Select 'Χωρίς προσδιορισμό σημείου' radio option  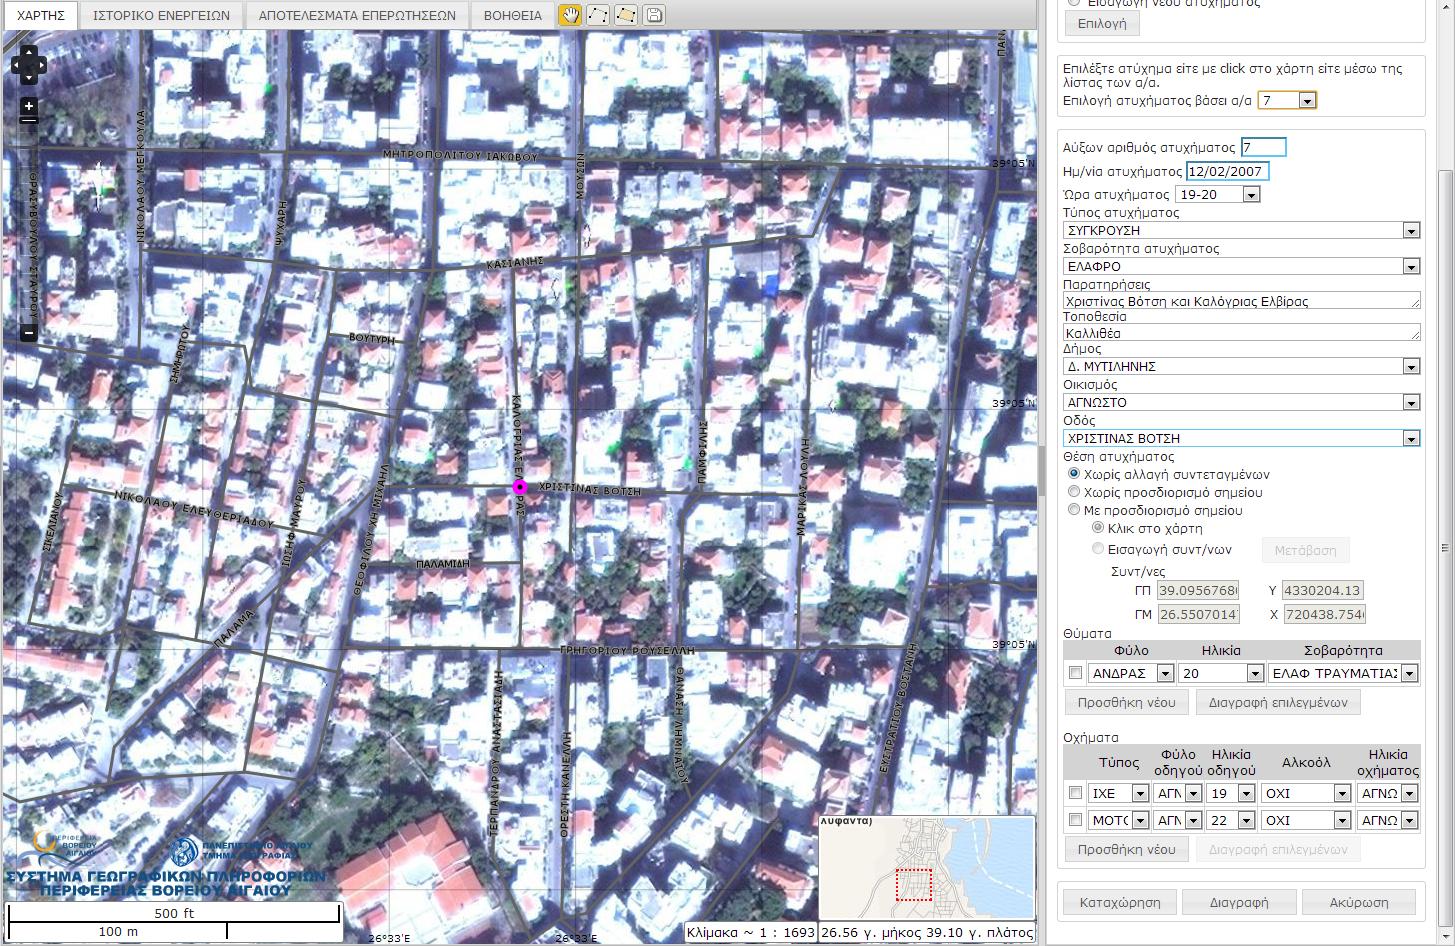pos(1075,492)
